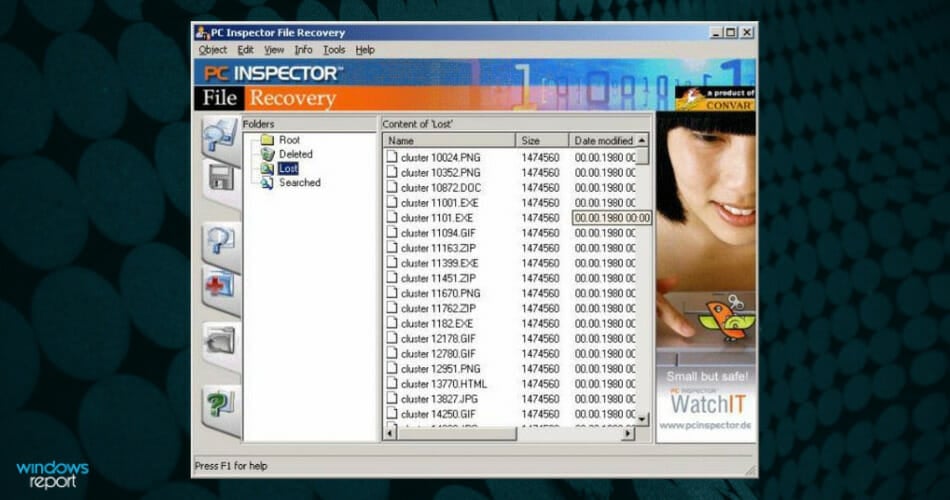Click the Root folder icon
The image size is (950, 500).
267,139
